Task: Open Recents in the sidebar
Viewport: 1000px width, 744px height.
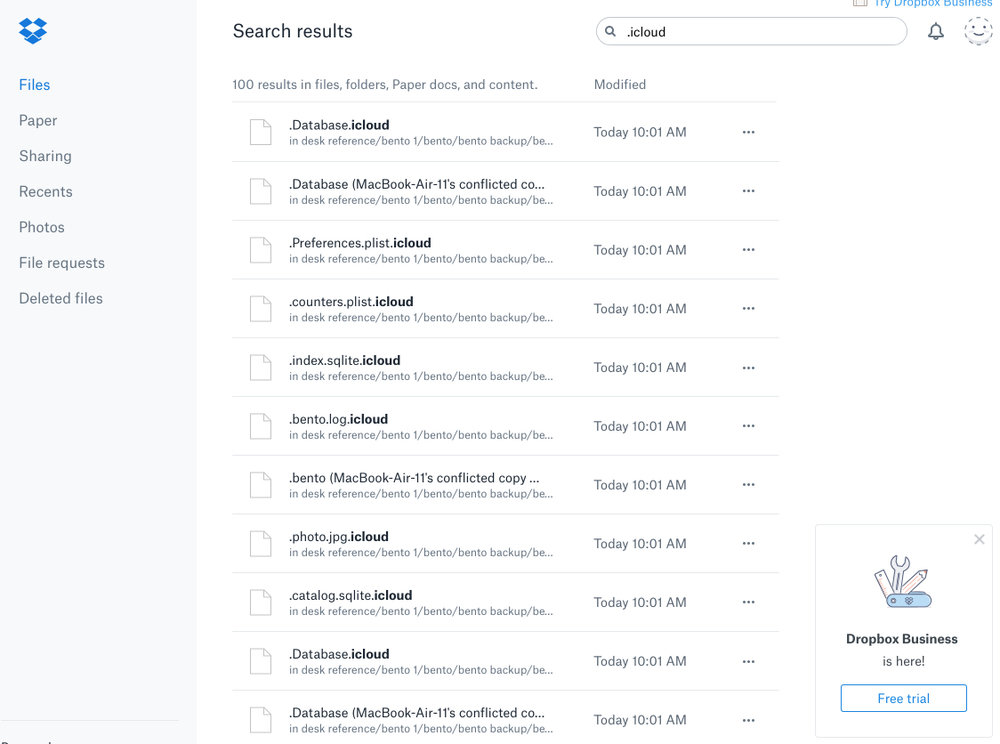Action: 45,192
